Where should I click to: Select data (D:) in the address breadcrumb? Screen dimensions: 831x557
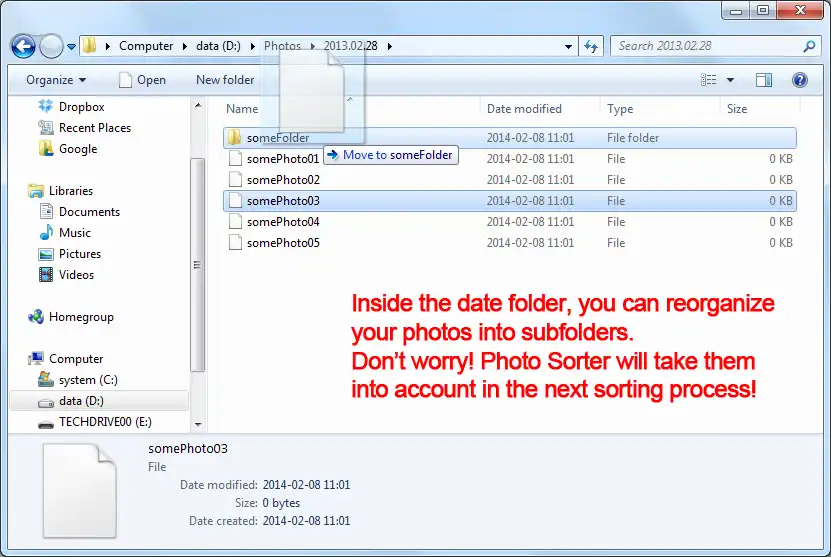click(x=218, y=46)
